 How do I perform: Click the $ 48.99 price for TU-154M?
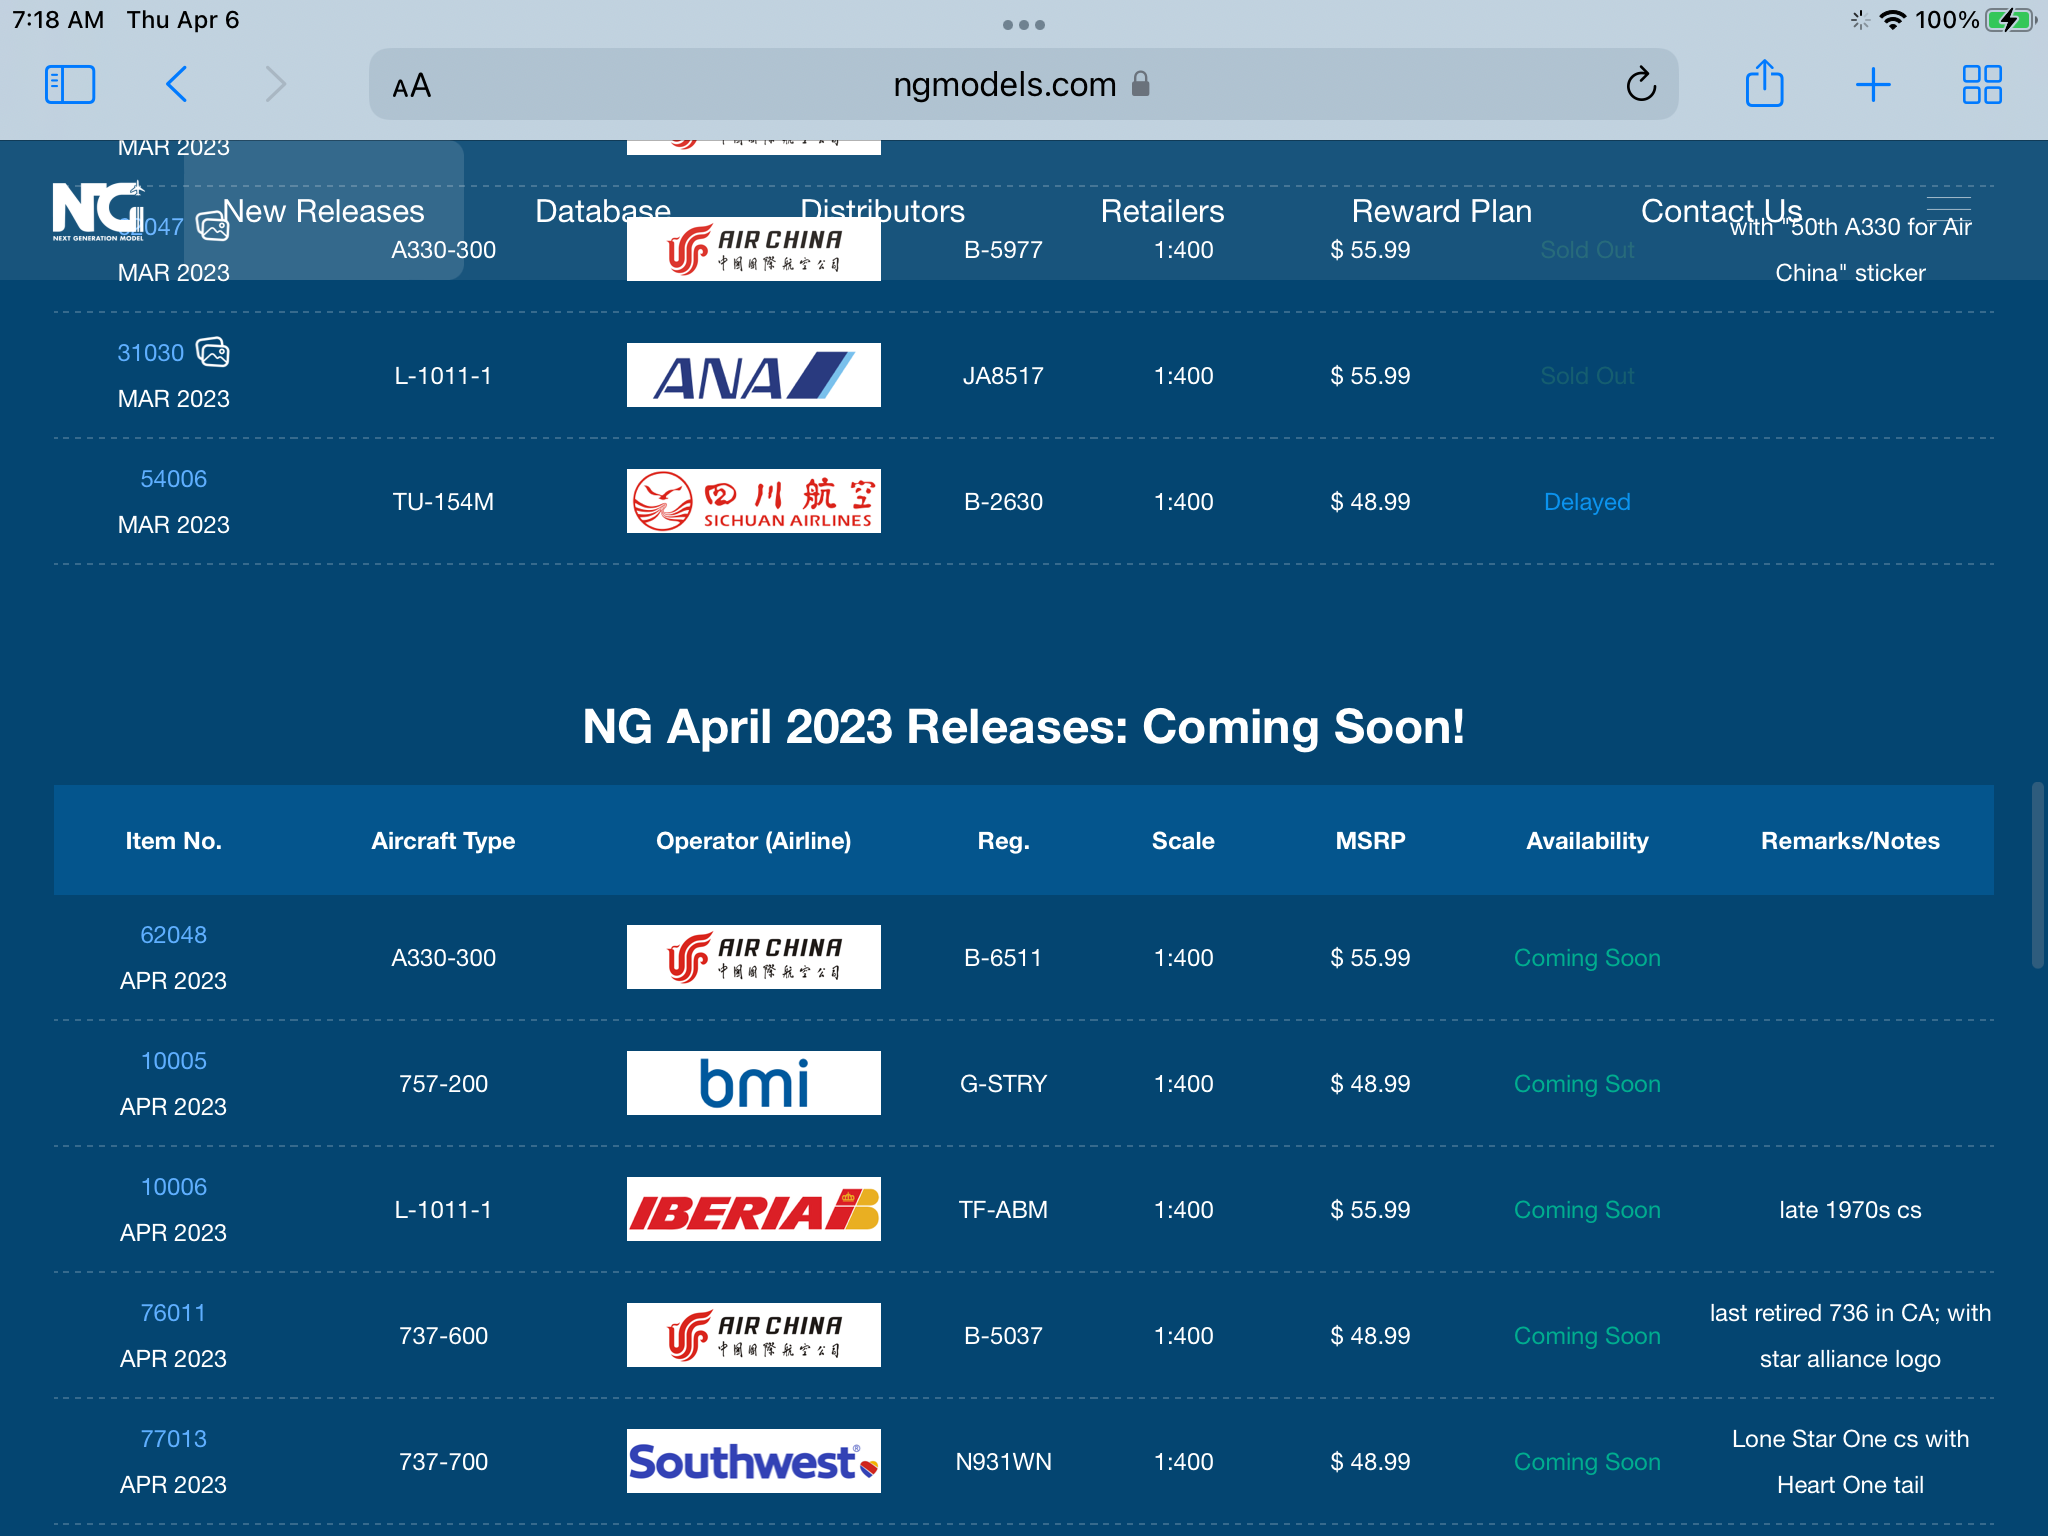coord(1370,502)
